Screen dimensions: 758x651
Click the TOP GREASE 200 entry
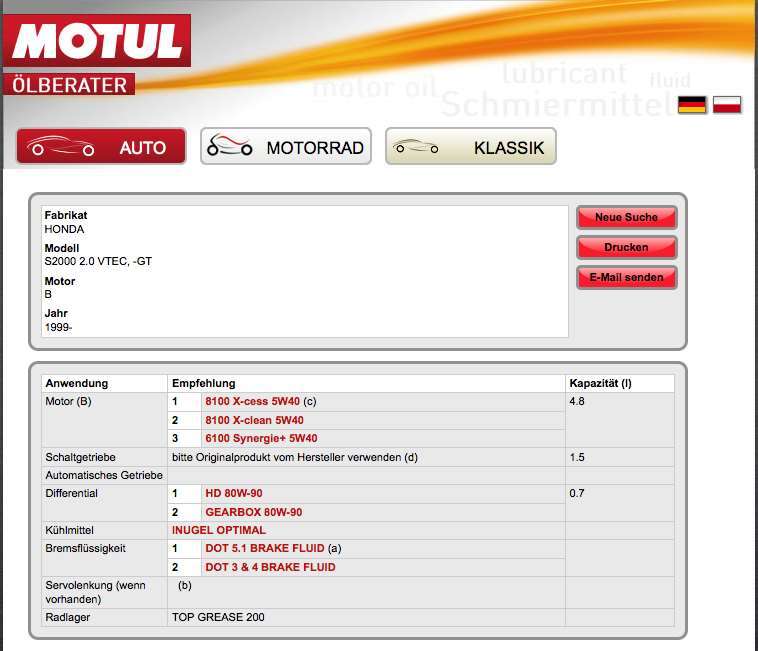pyautogui.click(x=218, y=617)
